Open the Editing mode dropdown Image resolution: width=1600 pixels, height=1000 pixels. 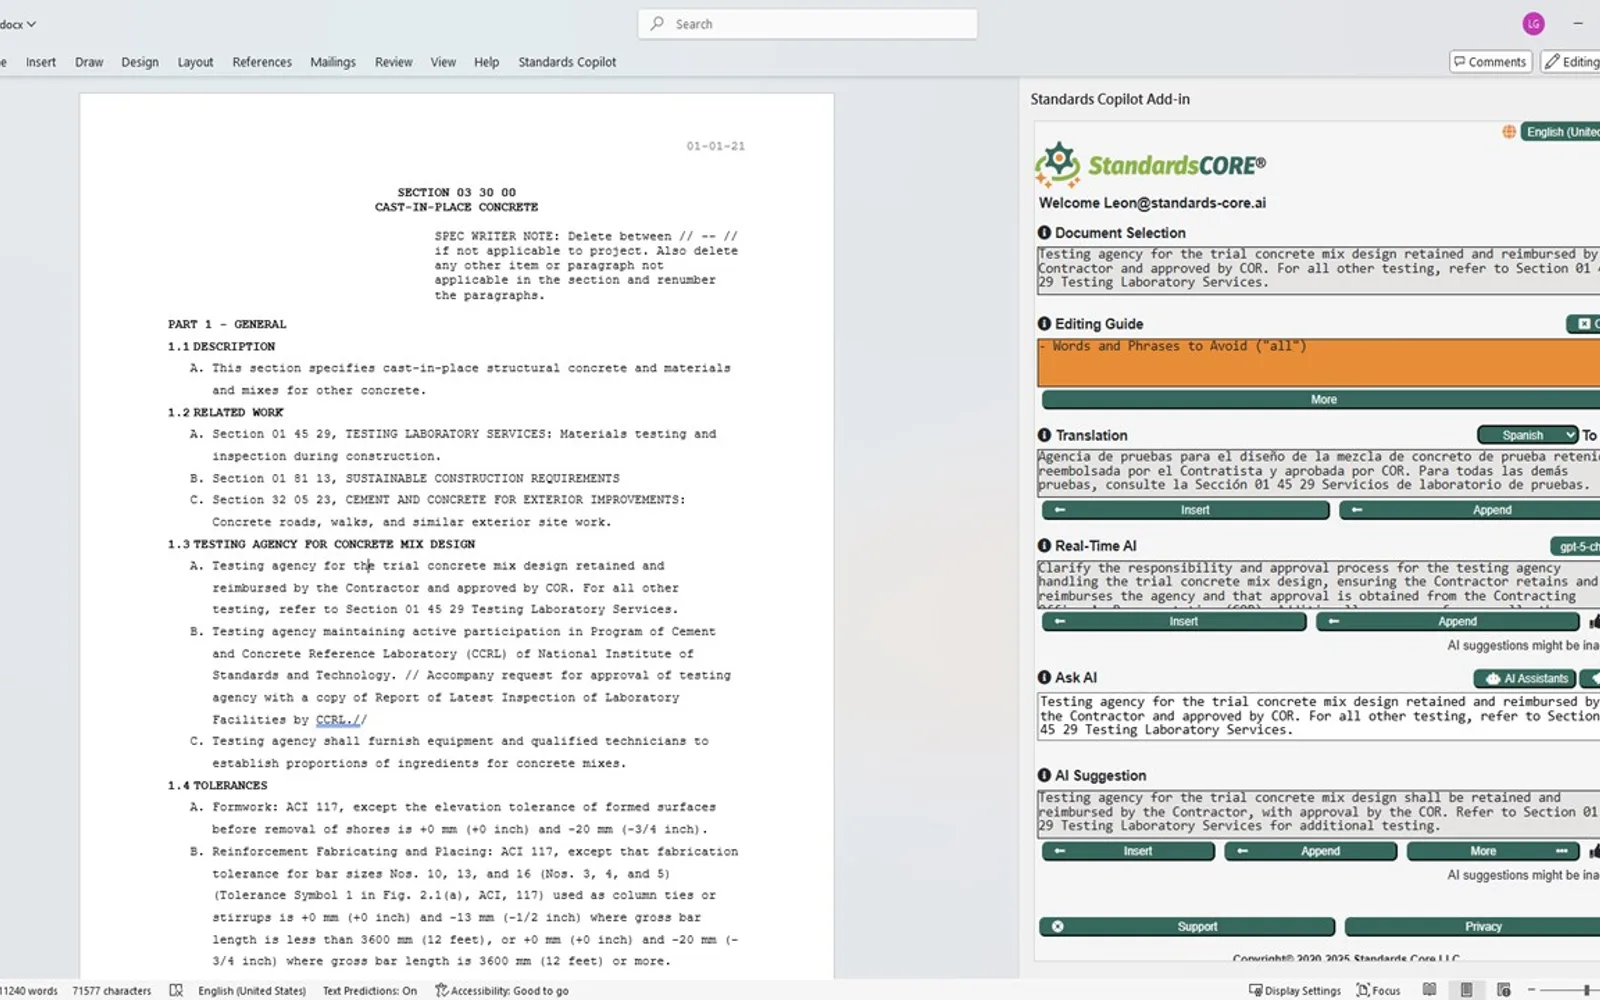tap(1571, 62)
